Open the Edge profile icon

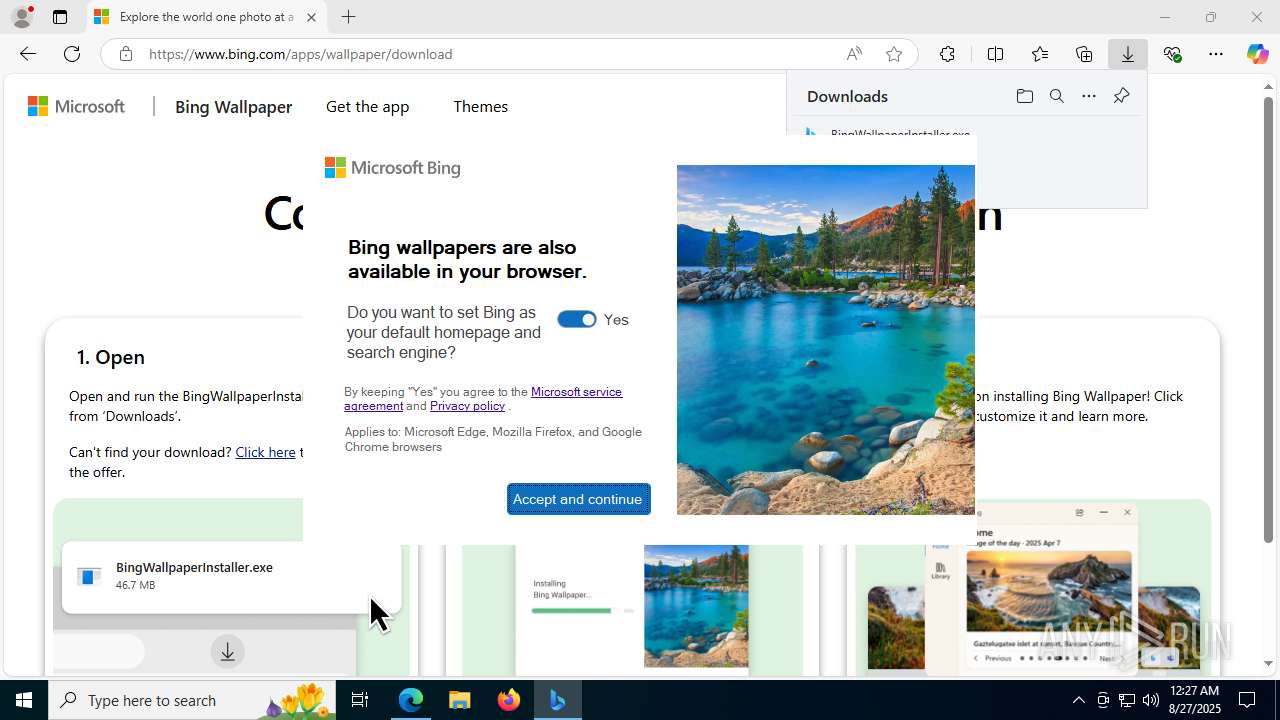(x=22, y=17)
